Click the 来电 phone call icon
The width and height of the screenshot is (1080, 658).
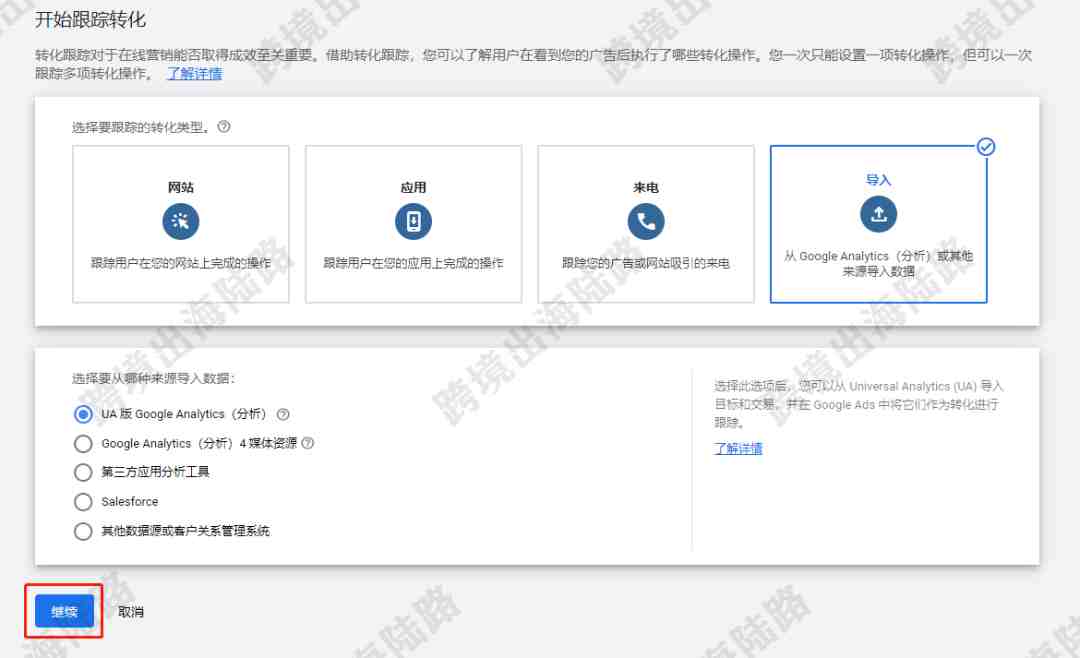[x=646, y=221]
